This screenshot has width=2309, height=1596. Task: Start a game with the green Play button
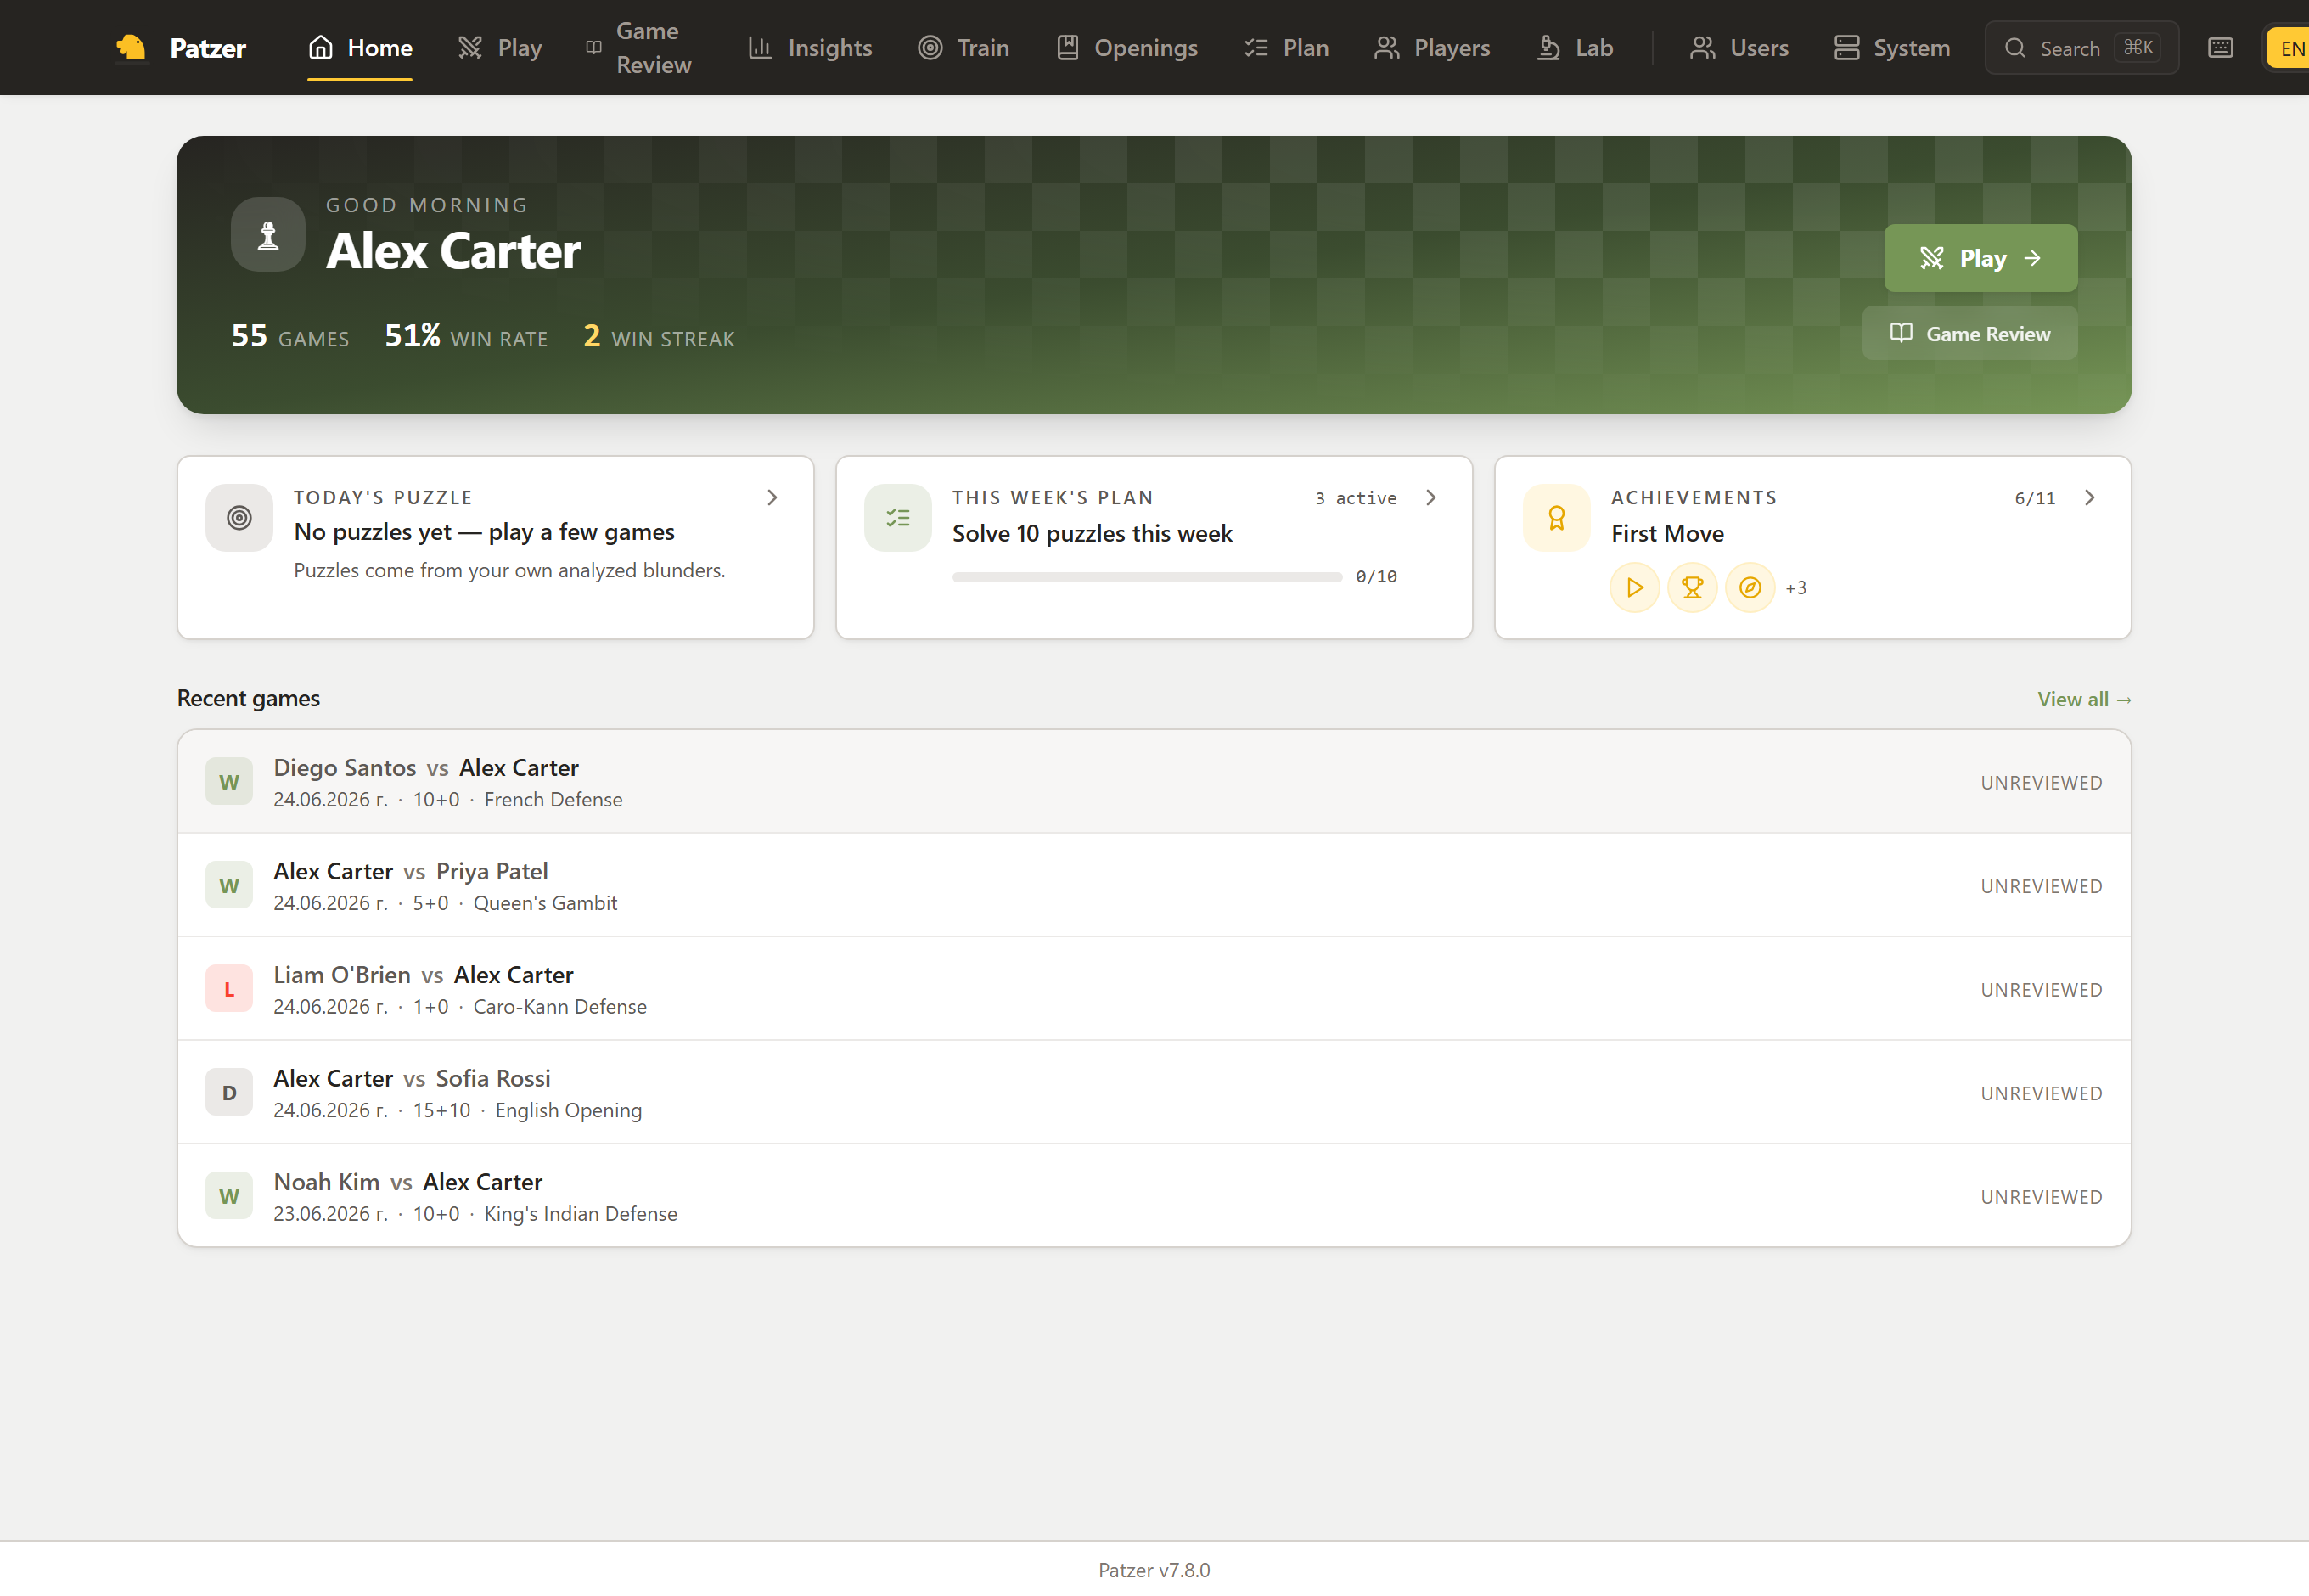pos(1980,258)
